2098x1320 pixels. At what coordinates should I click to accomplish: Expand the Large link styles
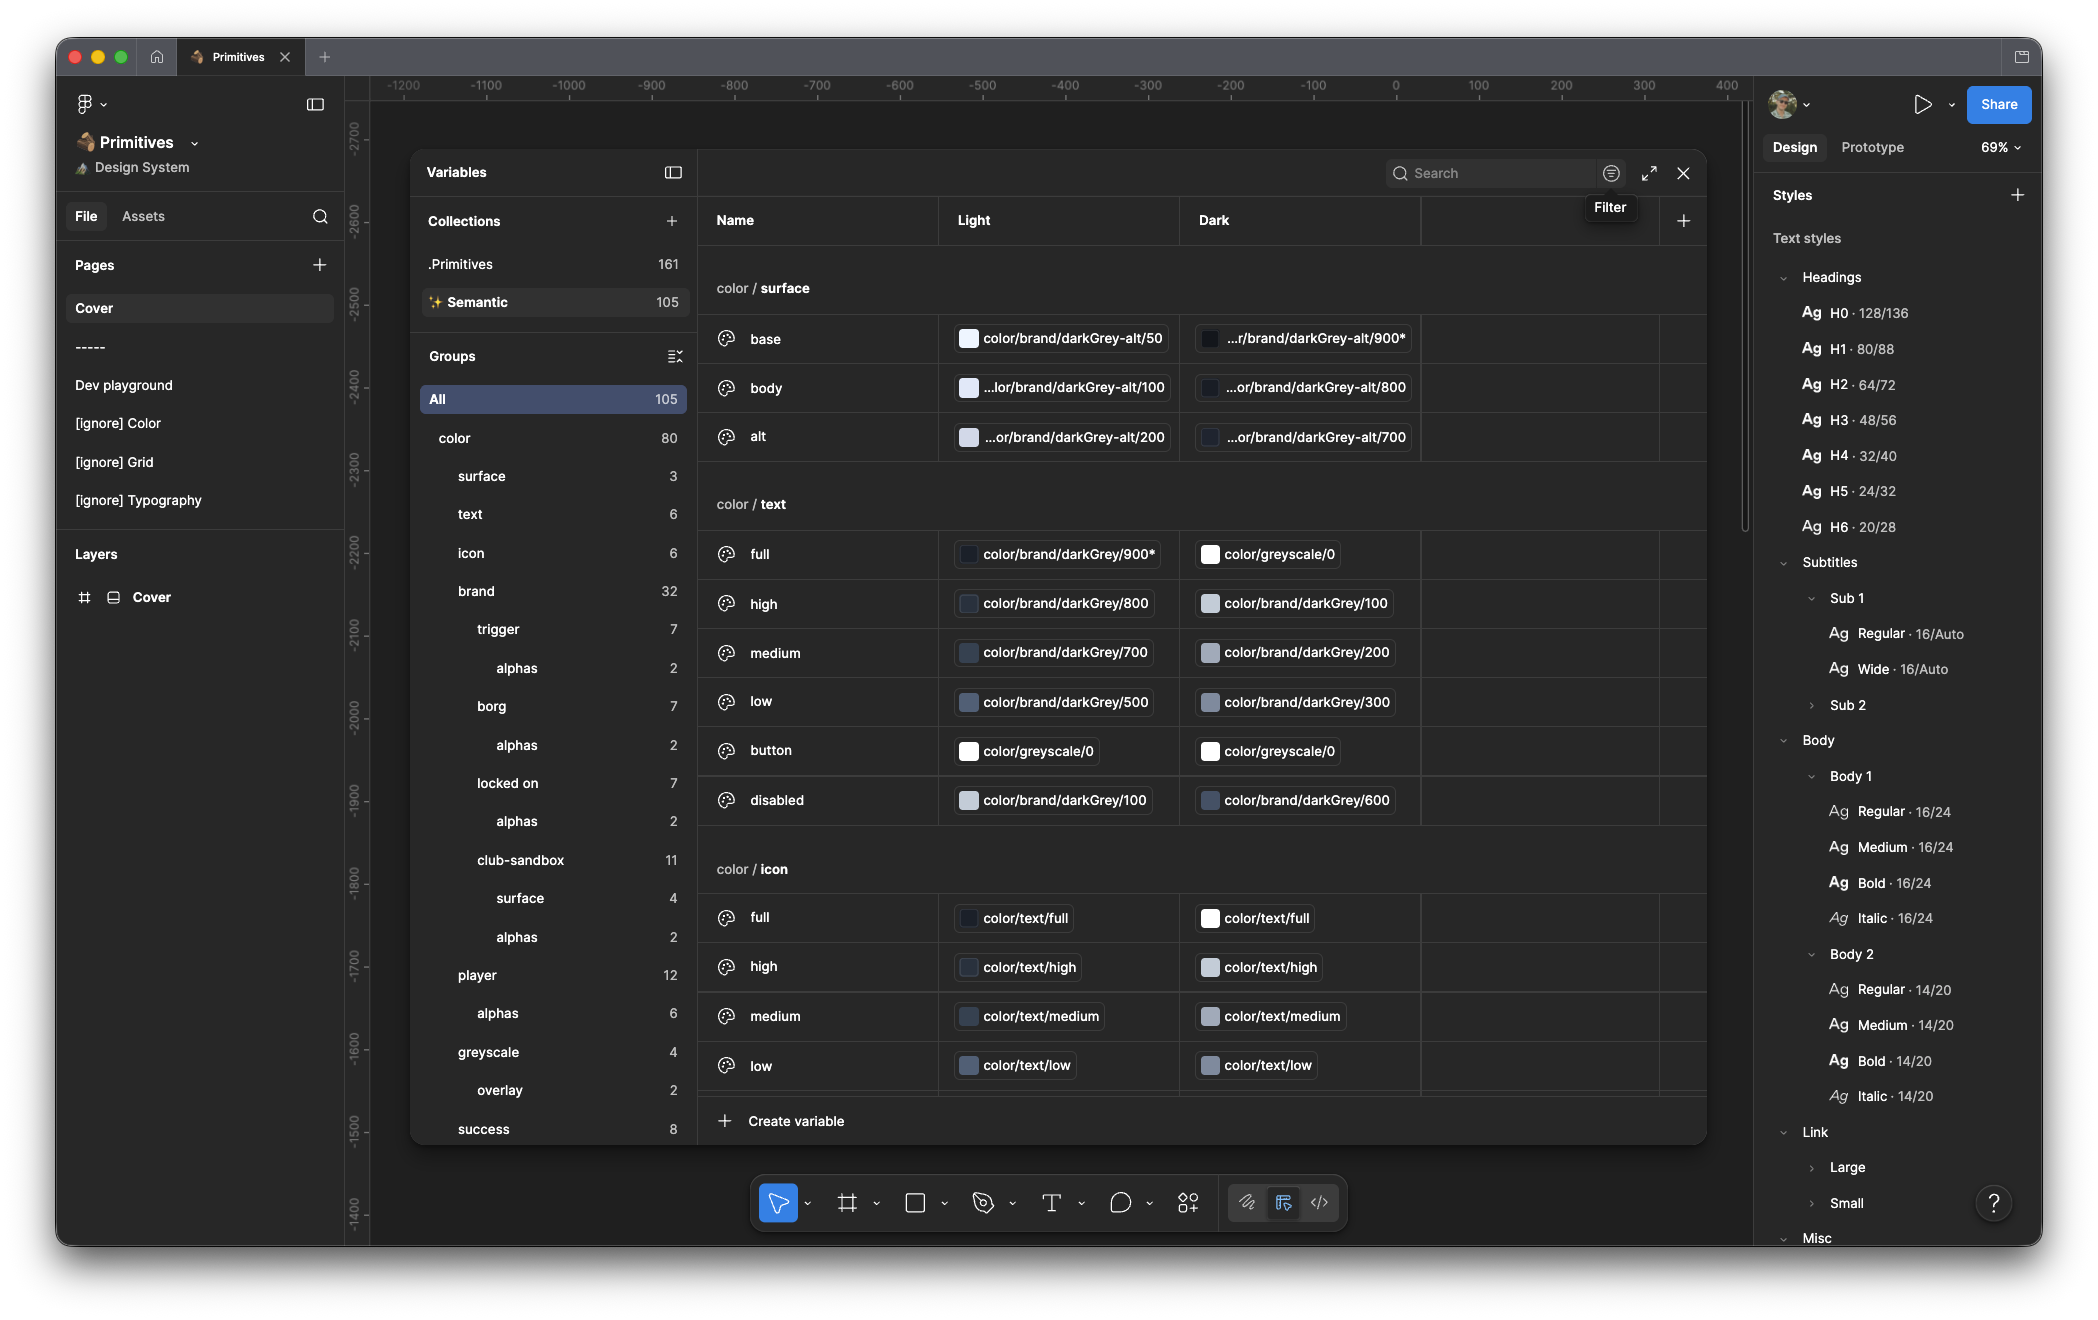pos(1812,1168)
